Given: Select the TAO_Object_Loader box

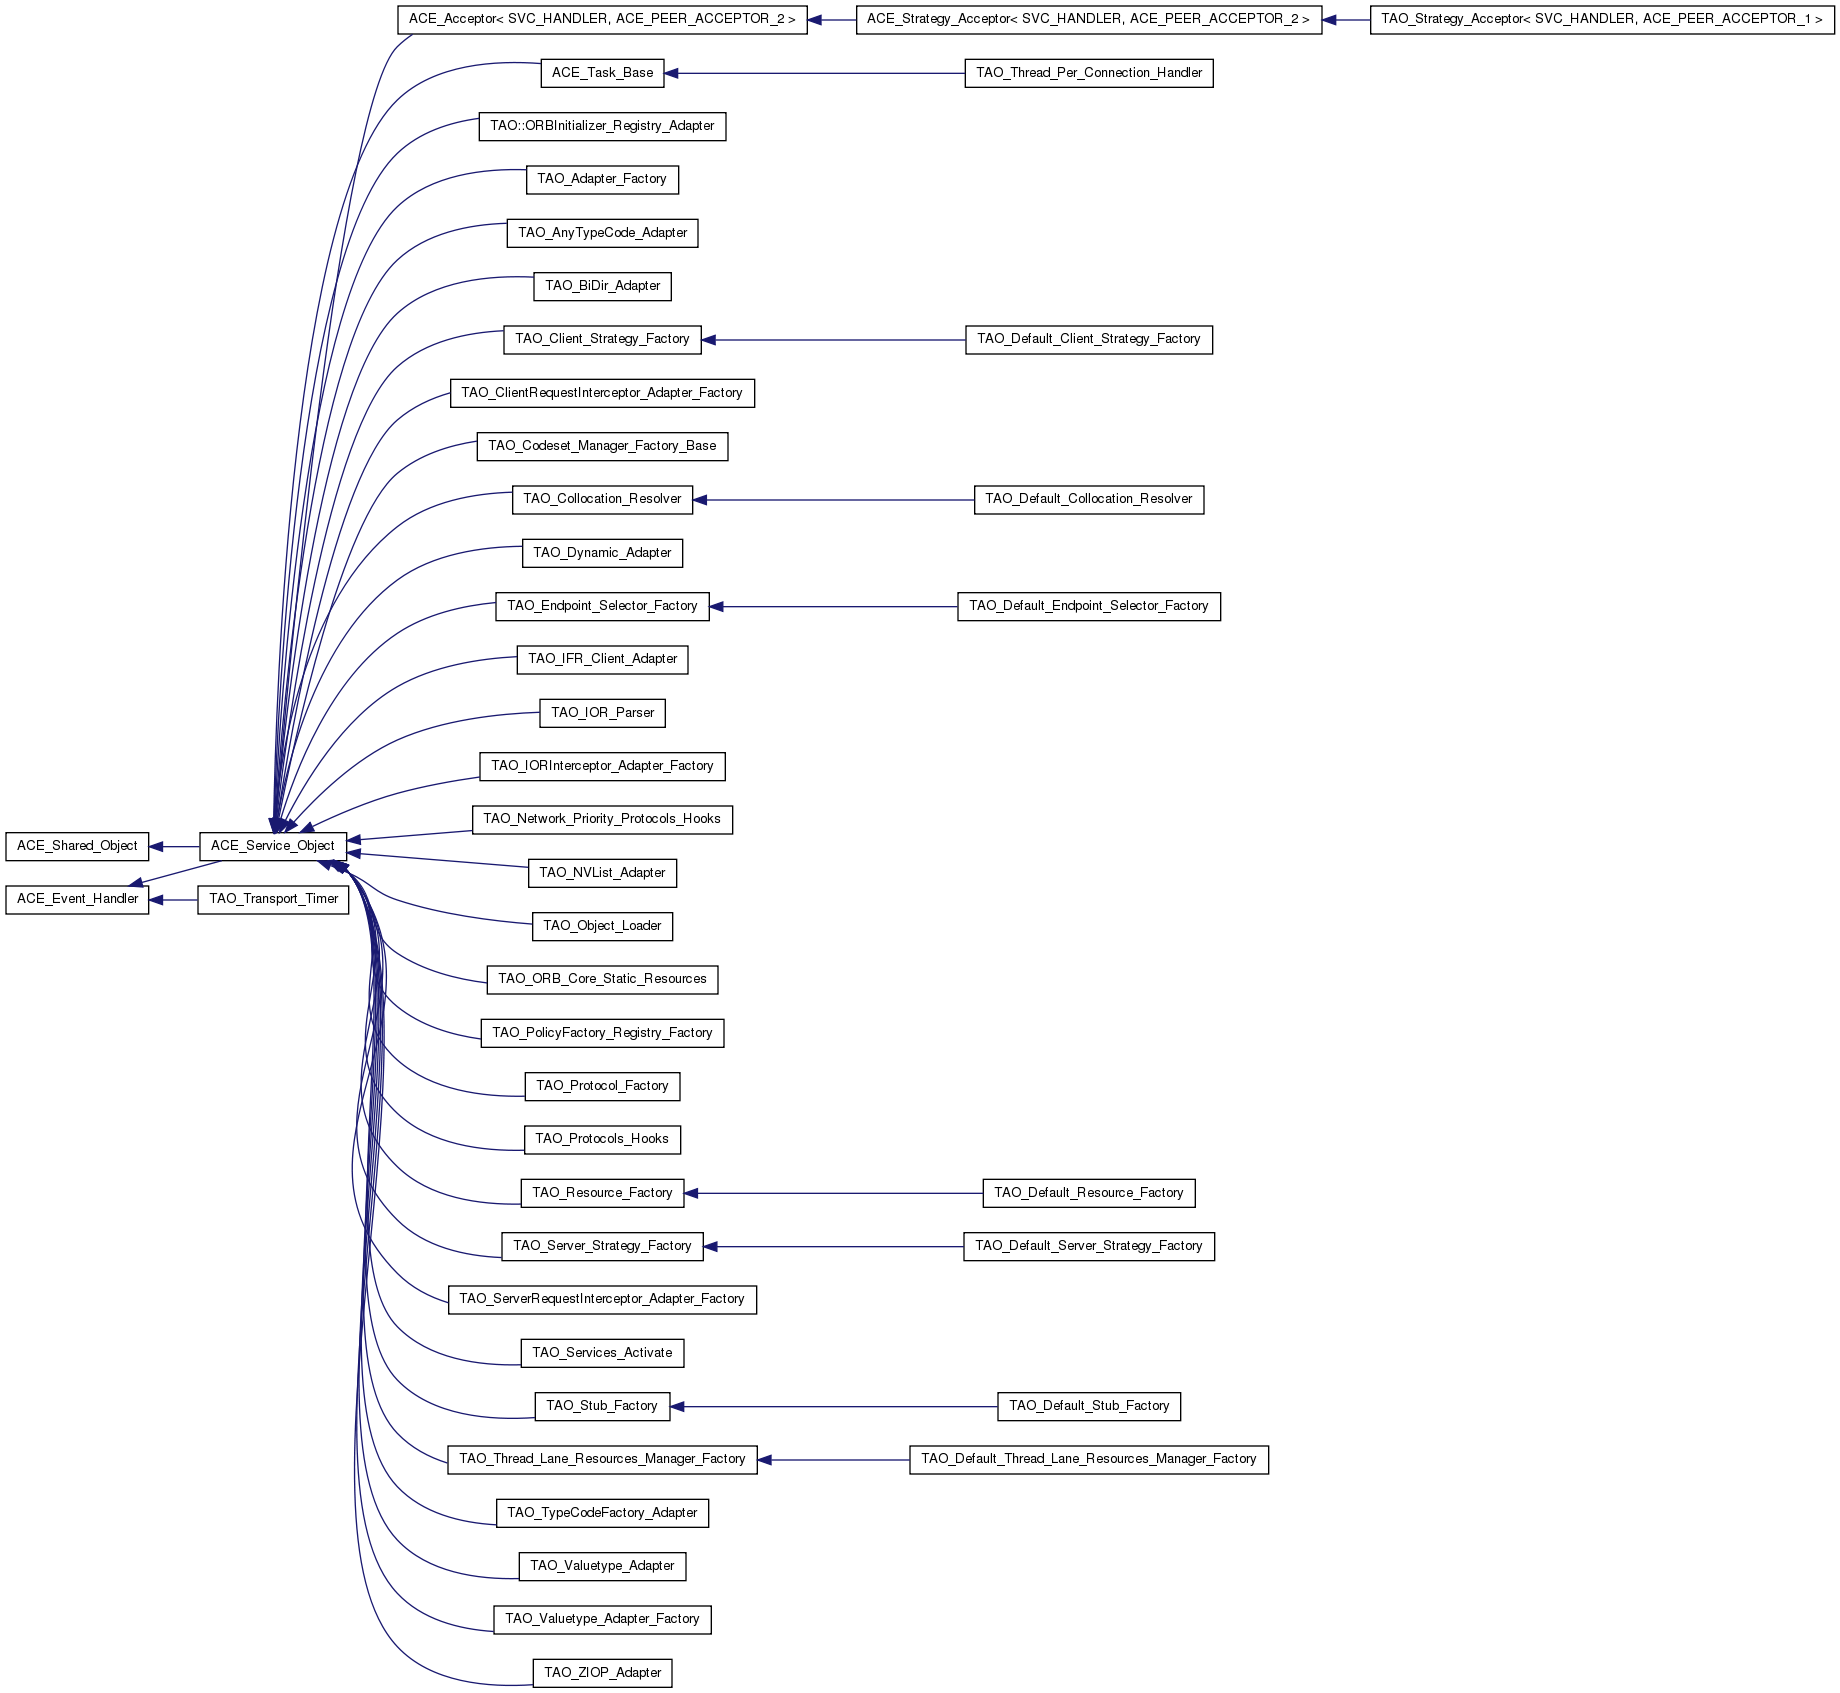Looking at the screenshot, I should click(x=602, y=926).
